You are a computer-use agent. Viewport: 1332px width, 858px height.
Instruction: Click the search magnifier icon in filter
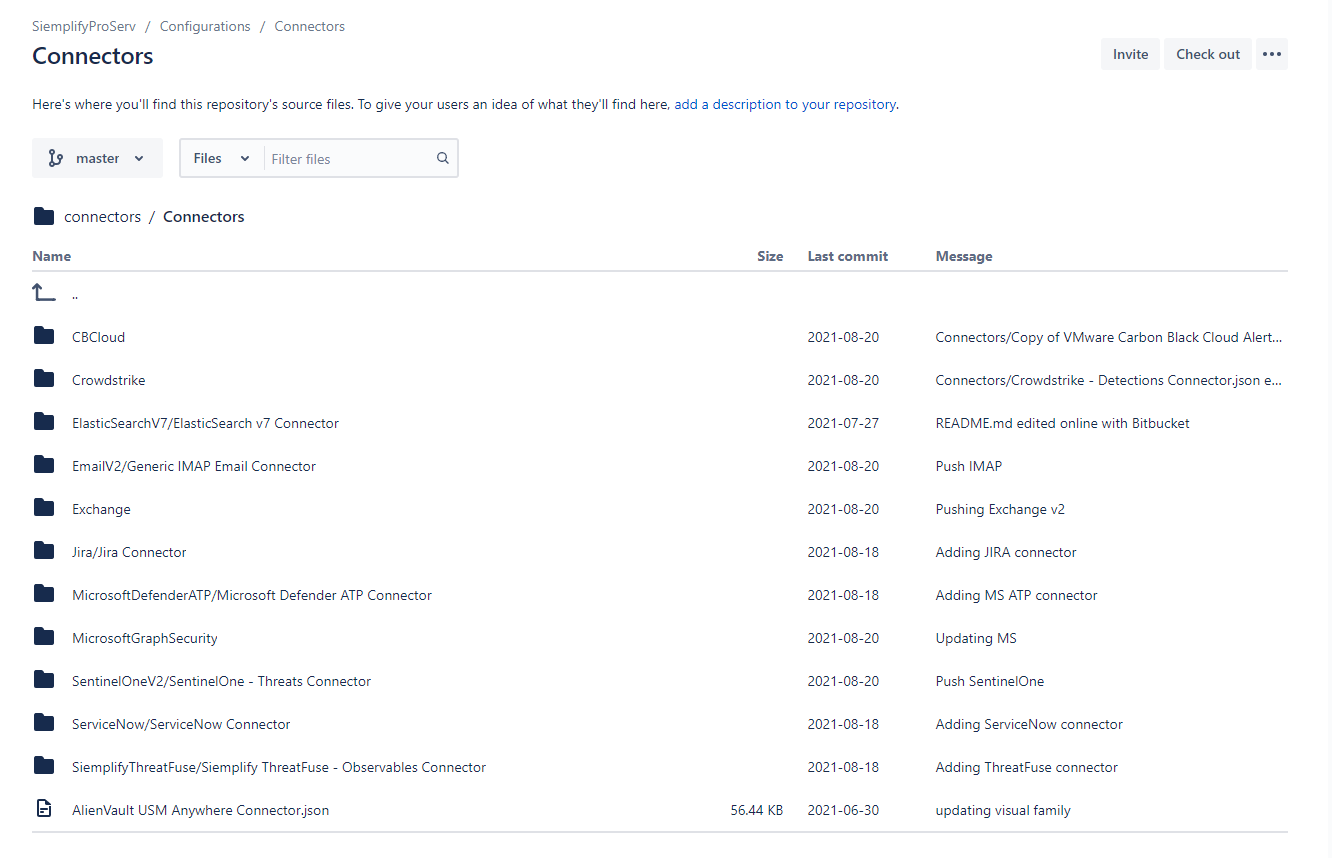click(442, 158)
